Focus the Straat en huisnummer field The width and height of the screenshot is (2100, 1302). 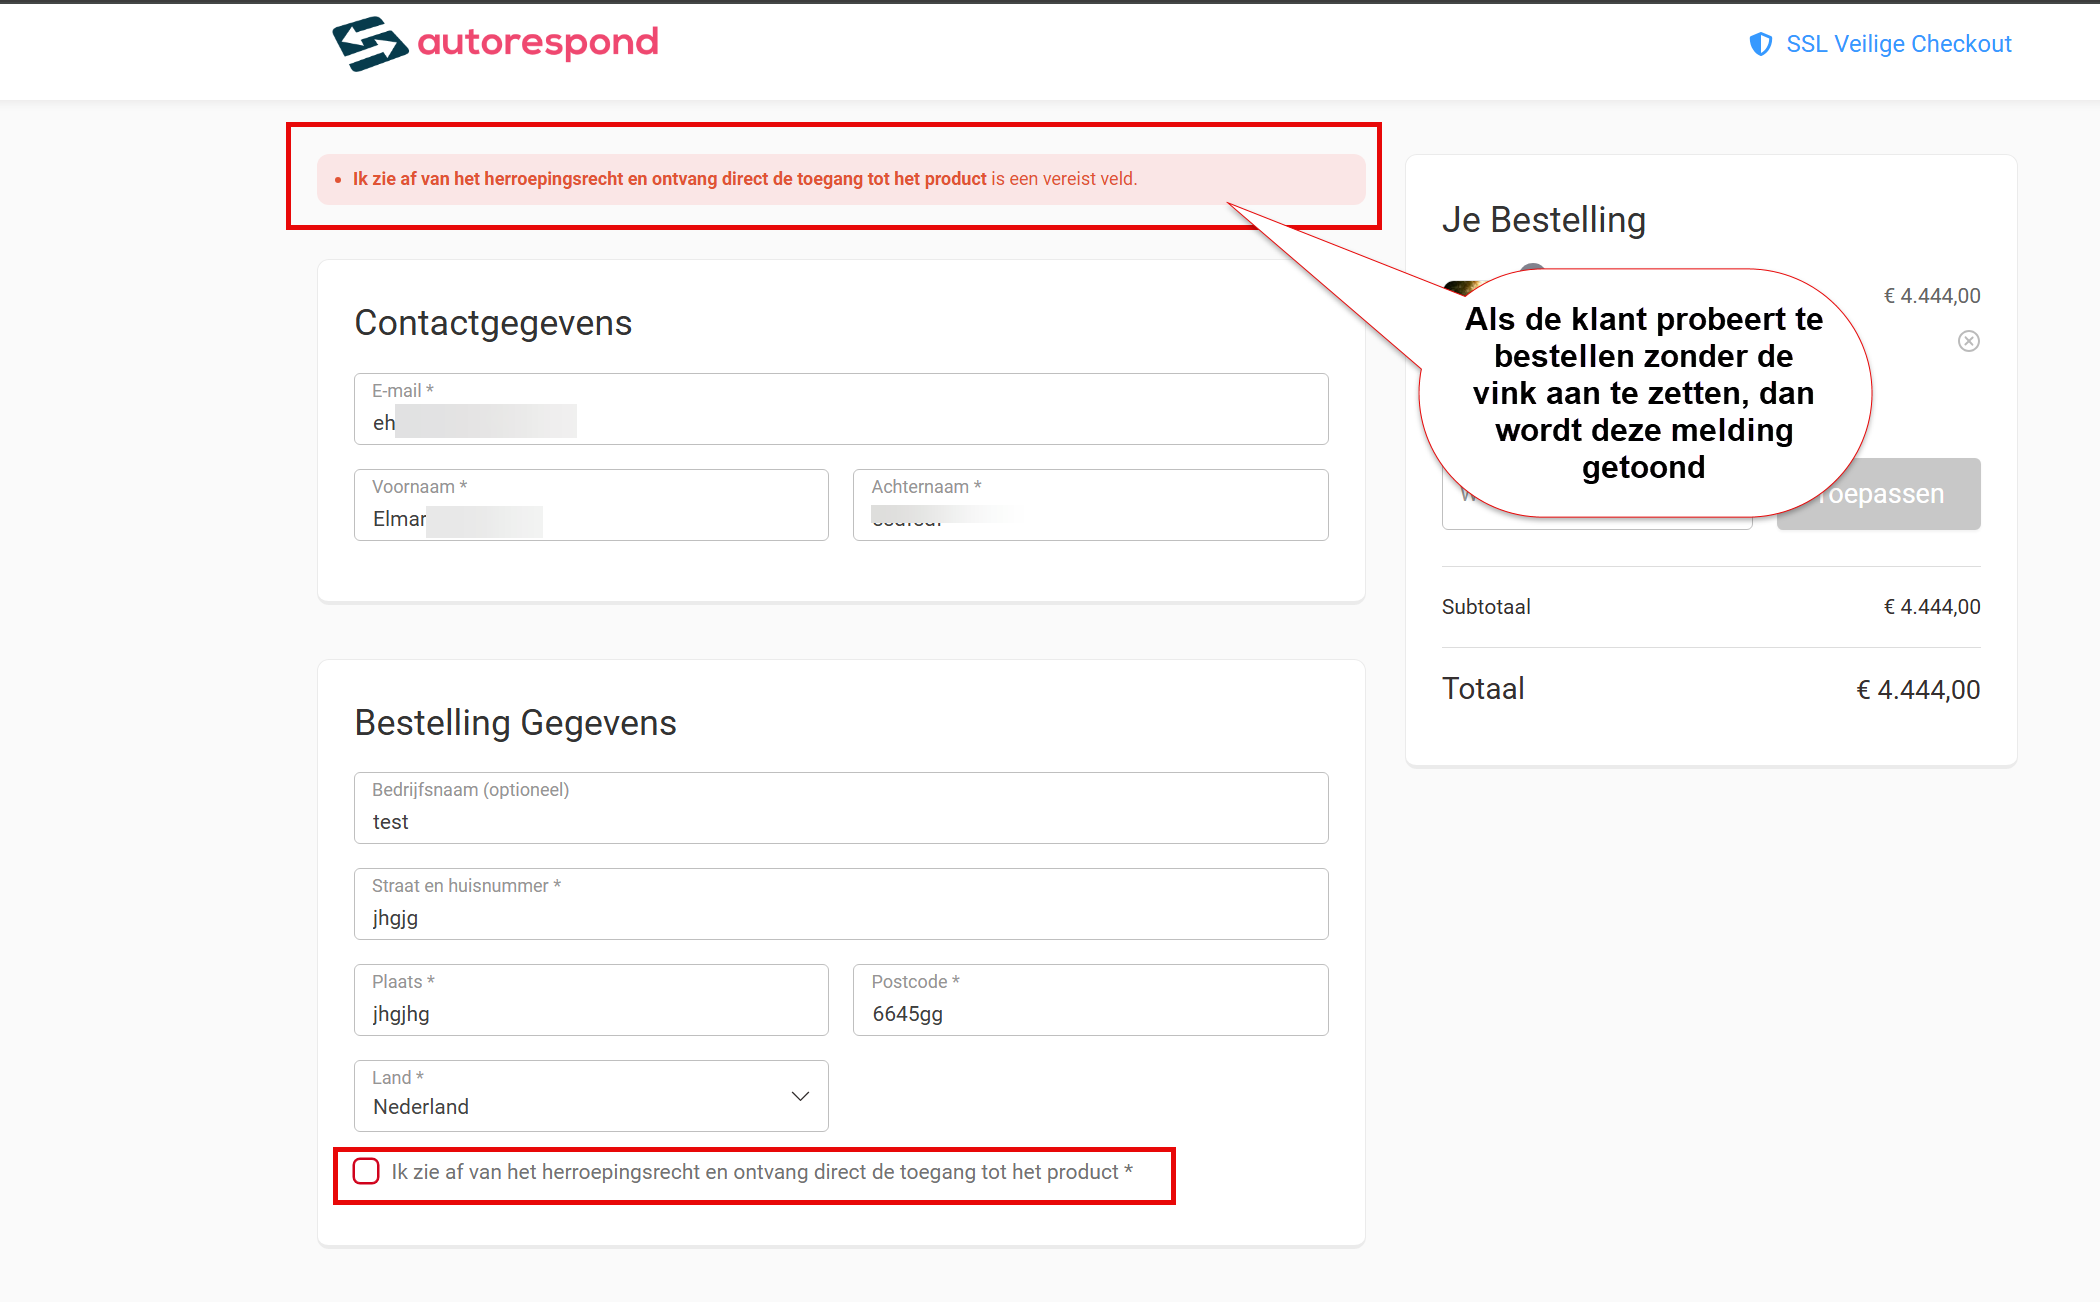click(x=841, y=904)
